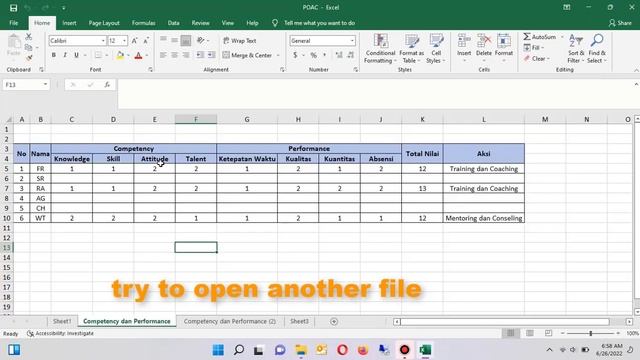Screen dimensions: 640x360
Task: Click the Fill Color bucket icon
Action: click(x=120, y=55)
